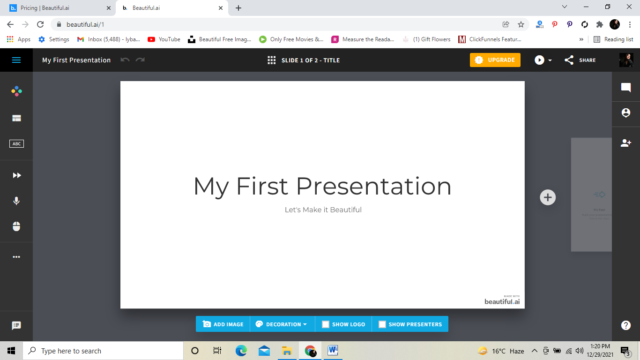Open the hamburger menu in the top-left corner
The image size is (640, 360).
point(16,60)
